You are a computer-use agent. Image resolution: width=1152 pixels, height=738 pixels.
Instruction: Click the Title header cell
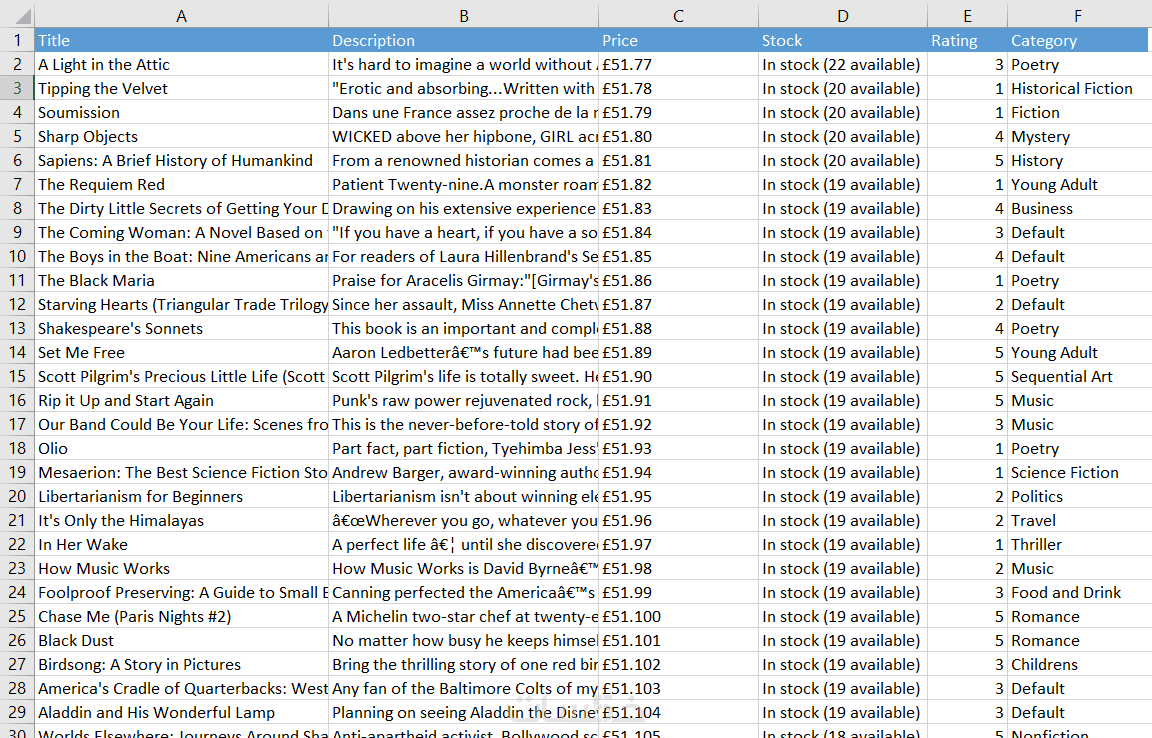click(x=181, y=40)
